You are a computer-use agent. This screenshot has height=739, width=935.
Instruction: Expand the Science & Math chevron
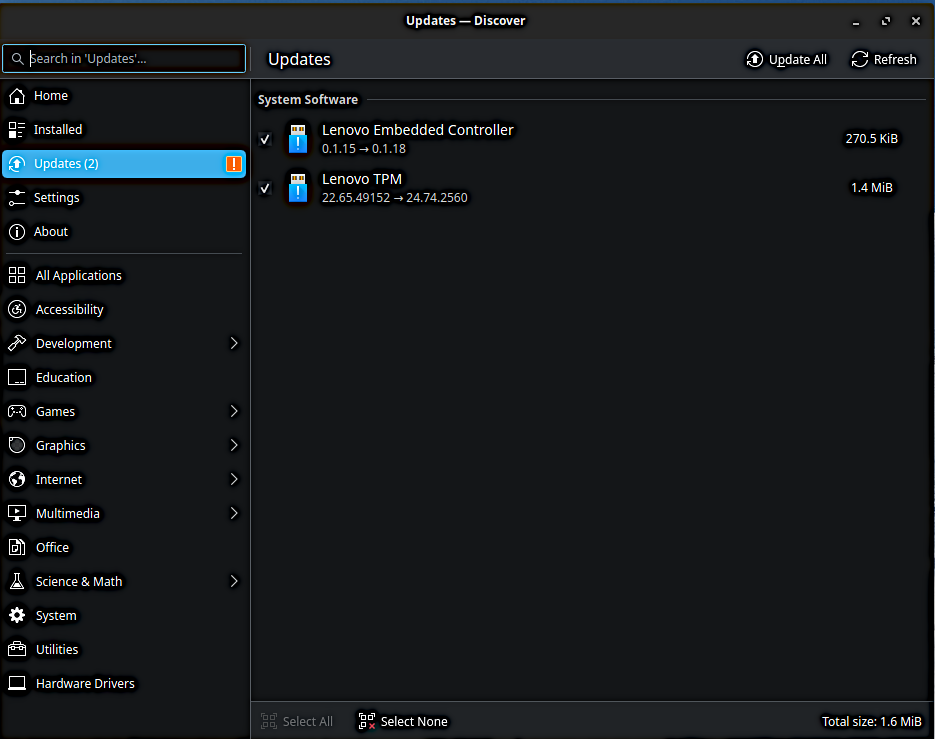click(234, 582)
